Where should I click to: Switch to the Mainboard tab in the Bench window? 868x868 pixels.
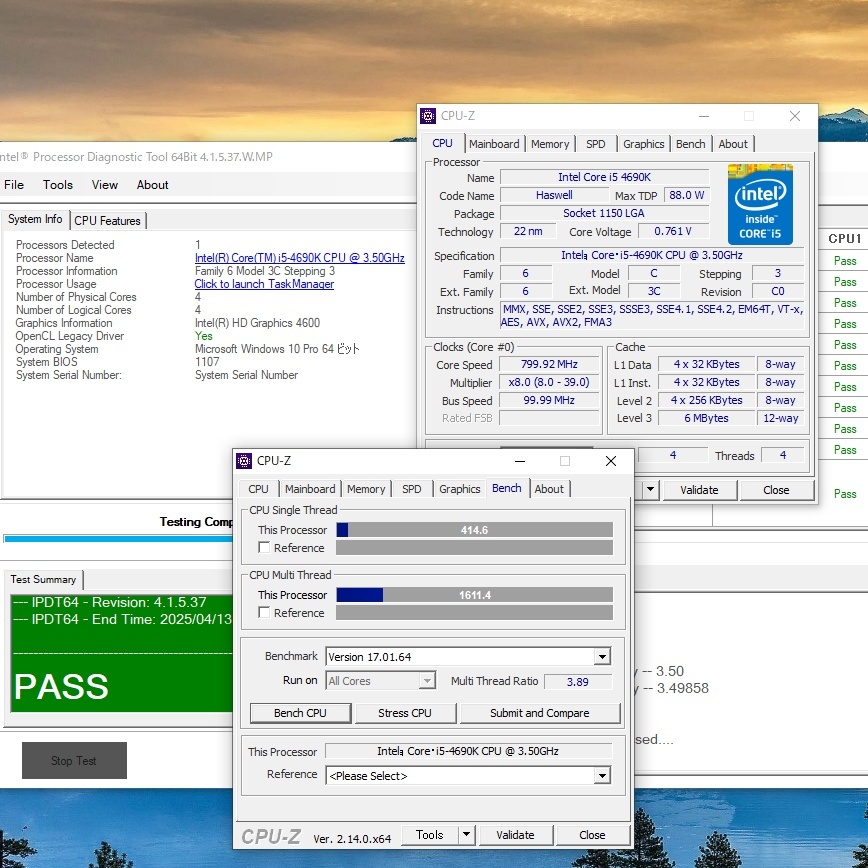[310, 489]
